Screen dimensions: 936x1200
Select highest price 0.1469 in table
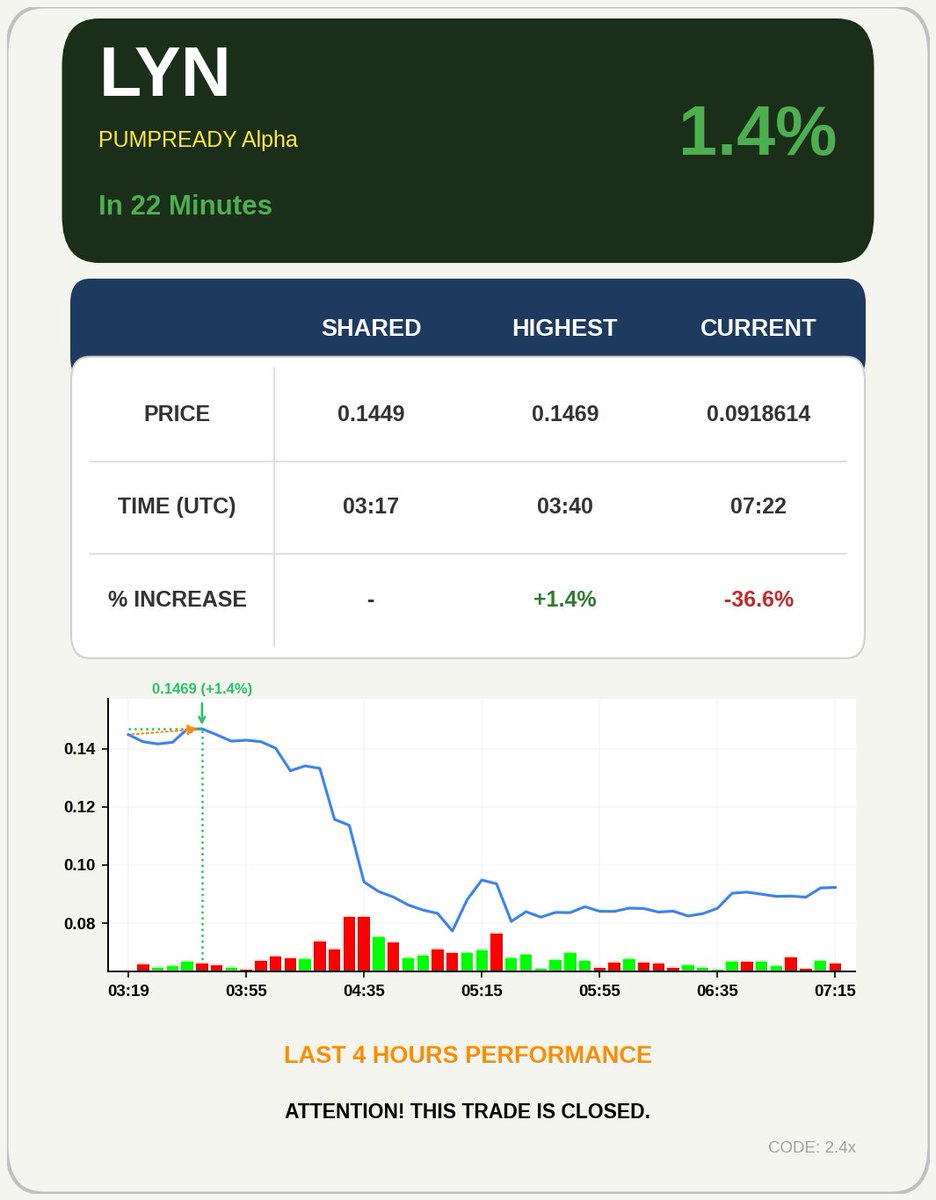click(565, 414)
